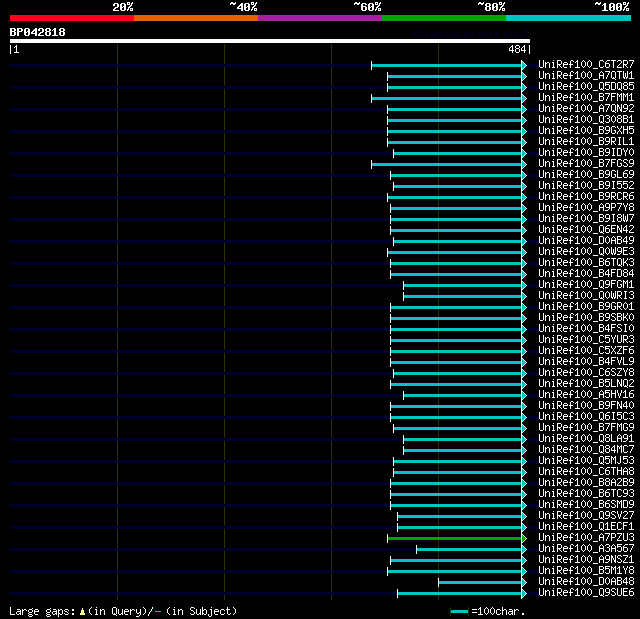
Task: Select the UniRef100_D0AB49 hit
Action: [x=586, y=241]
